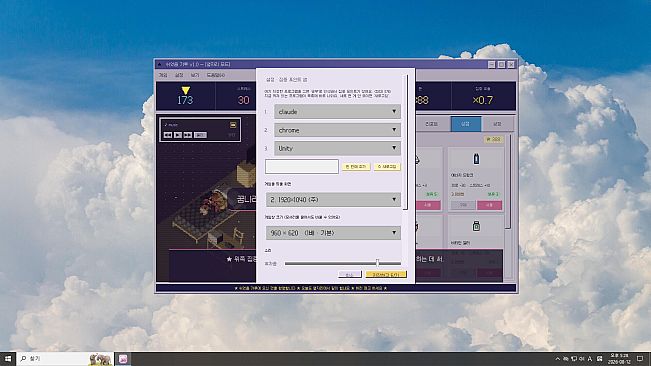The height and width of the screenshot is (366, 651).
Task: Expand the '1920×1040' monitor dropdown
Action: tap(333, 200)
